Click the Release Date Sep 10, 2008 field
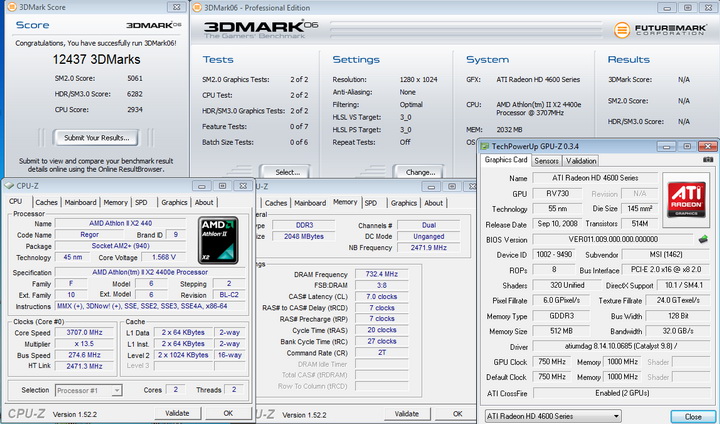This screenshot has height=424, width=720. (x=557, y=224)
